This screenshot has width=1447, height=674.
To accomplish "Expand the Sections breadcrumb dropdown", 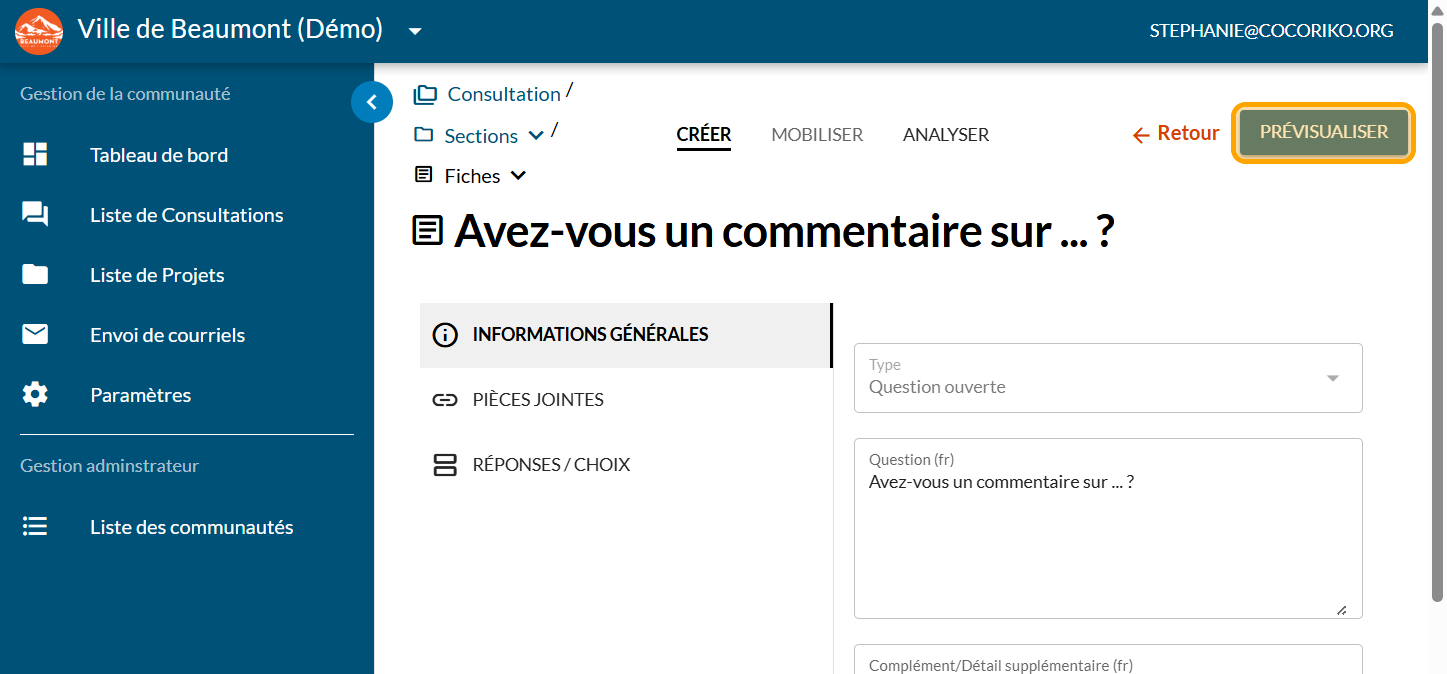I will (x=536, y=136).
